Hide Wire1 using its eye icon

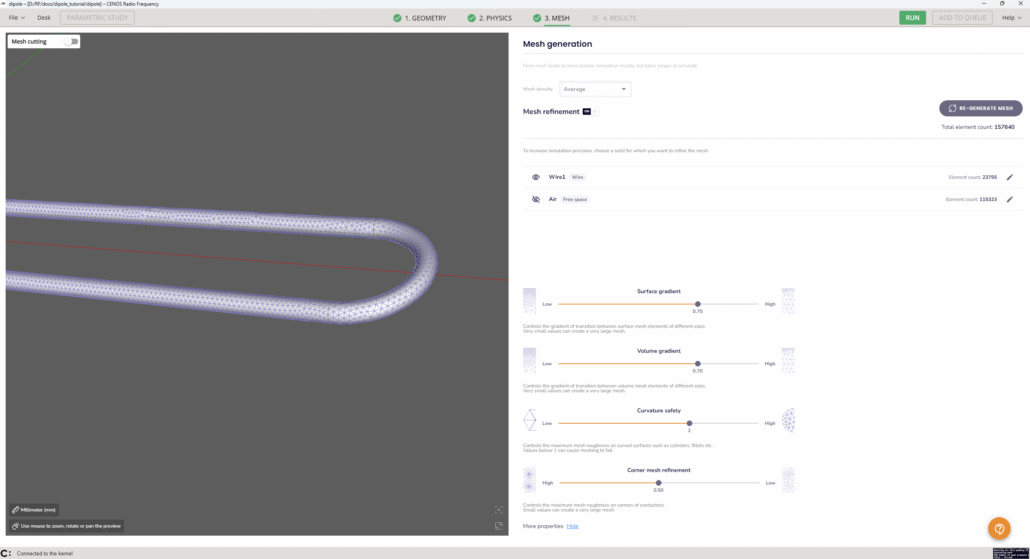536,177
